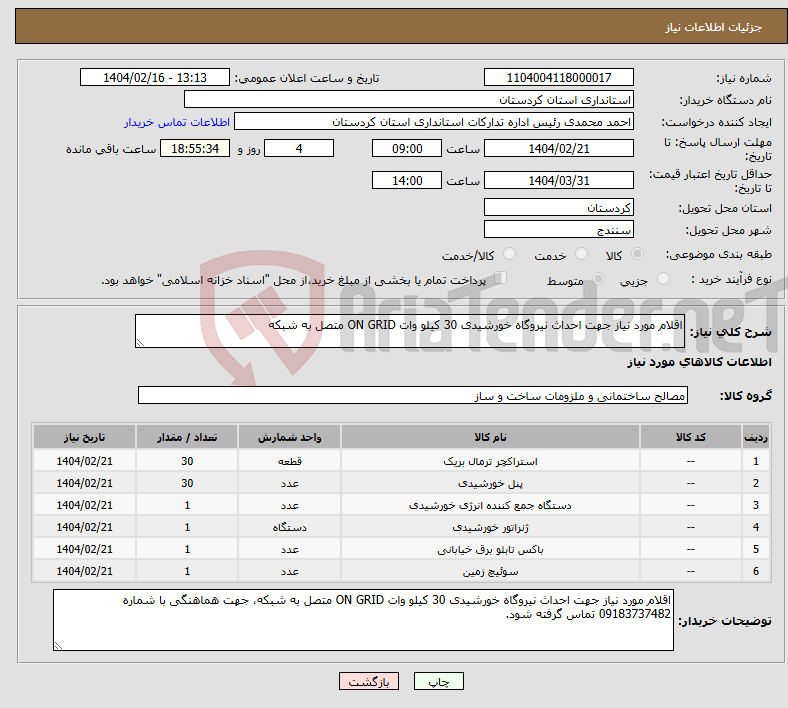Click quantity 30 in the پنل خورشیدی row
Image resolution: width=788 pixels, height=708 pixels.
pos(187,483)
